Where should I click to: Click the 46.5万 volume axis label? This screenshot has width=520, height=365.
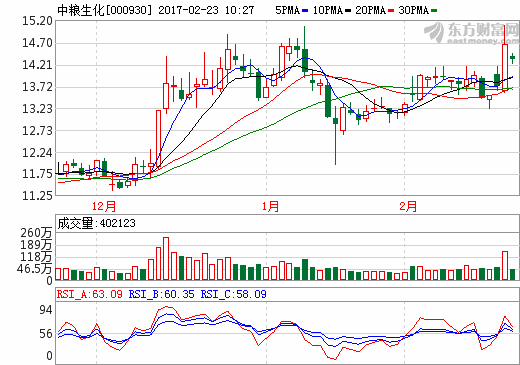(x=34, y=269)
